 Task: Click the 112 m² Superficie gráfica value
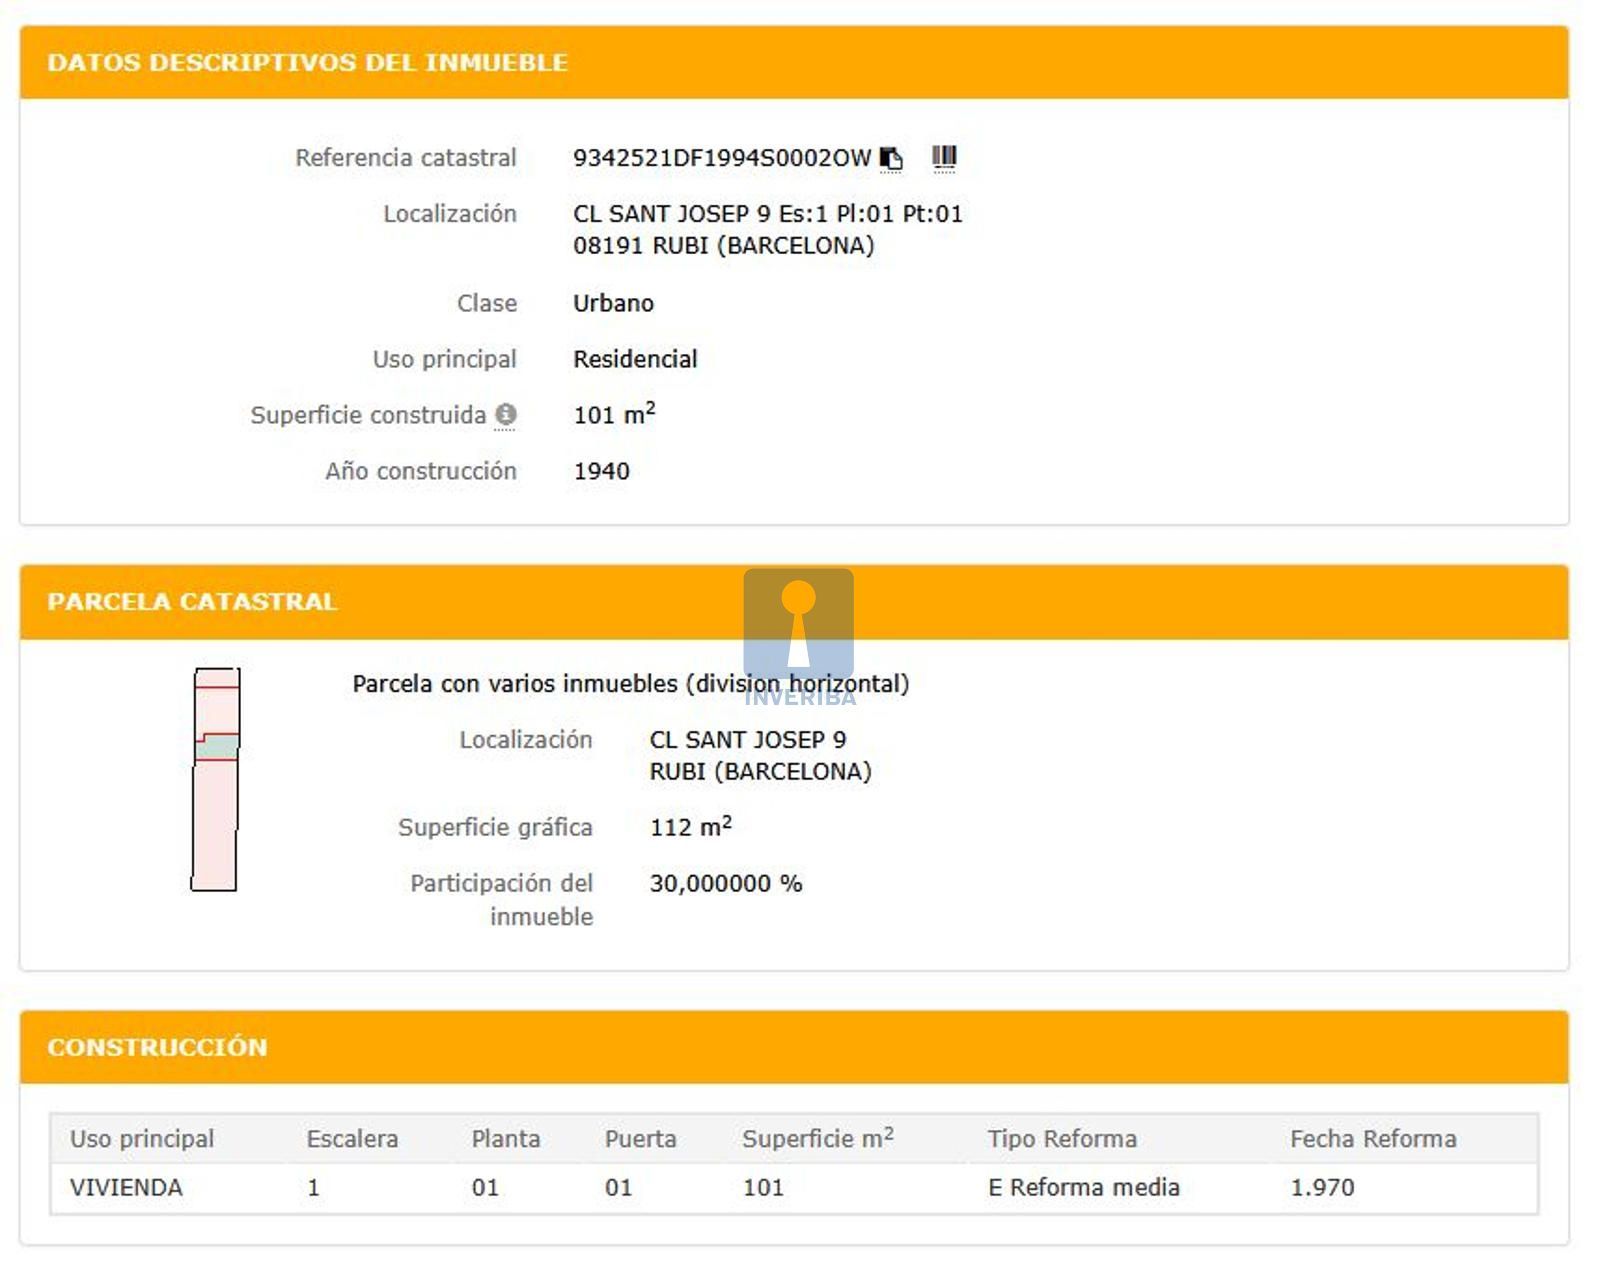click(690, 827)
